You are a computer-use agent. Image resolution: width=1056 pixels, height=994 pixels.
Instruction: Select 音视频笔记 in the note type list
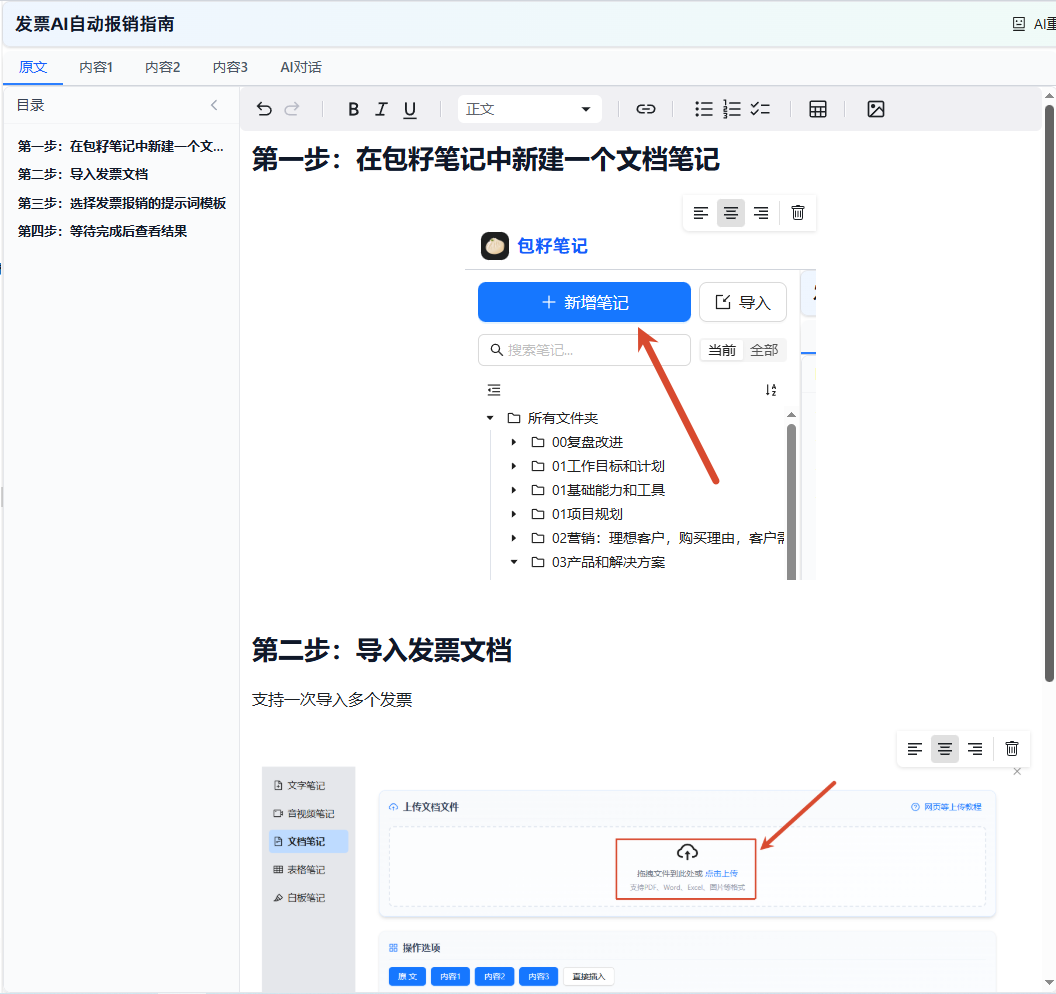(x=304, y=814)
